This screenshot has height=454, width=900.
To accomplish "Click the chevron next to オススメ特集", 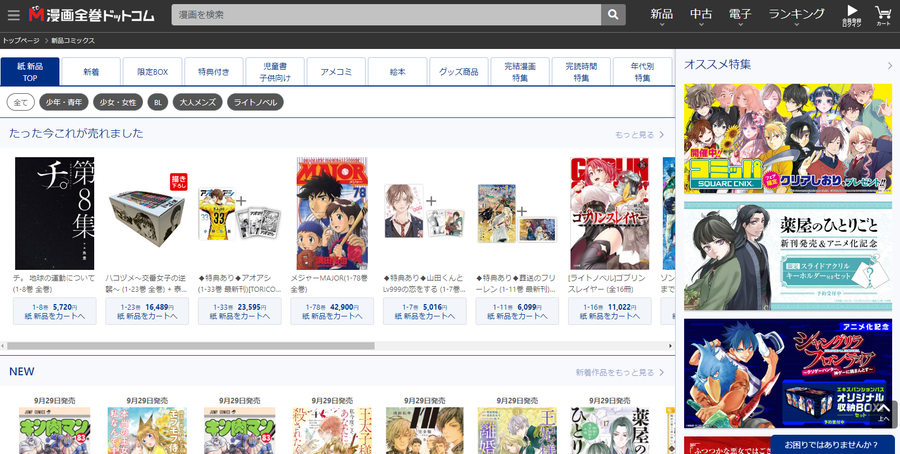I will click(890, 65).
